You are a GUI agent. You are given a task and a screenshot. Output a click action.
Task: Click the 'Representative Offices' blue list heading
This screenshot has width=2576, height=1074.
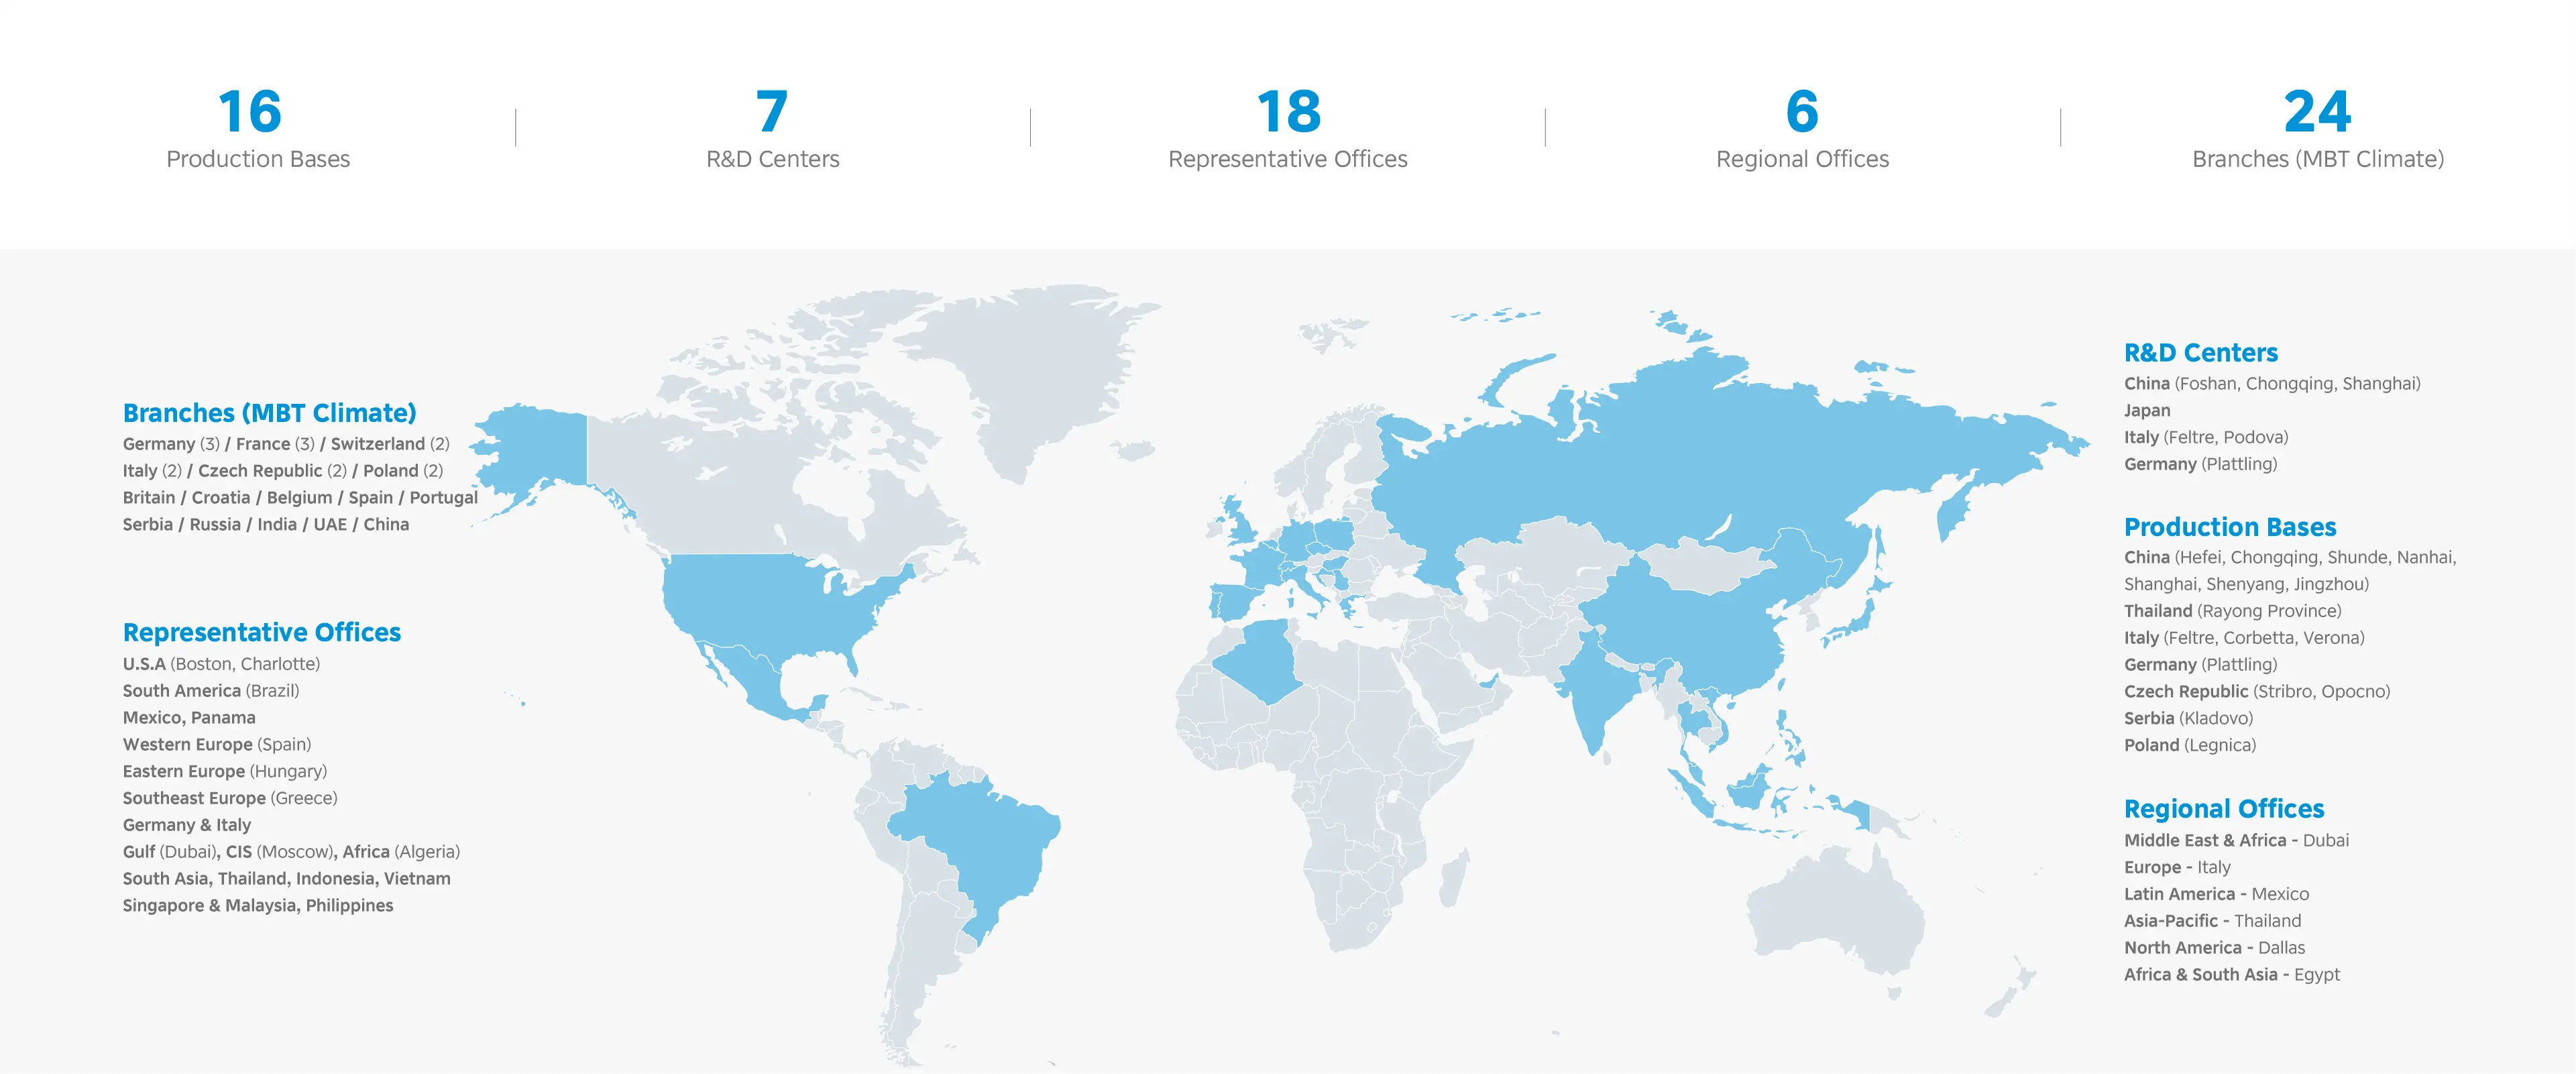pos(261,632)
